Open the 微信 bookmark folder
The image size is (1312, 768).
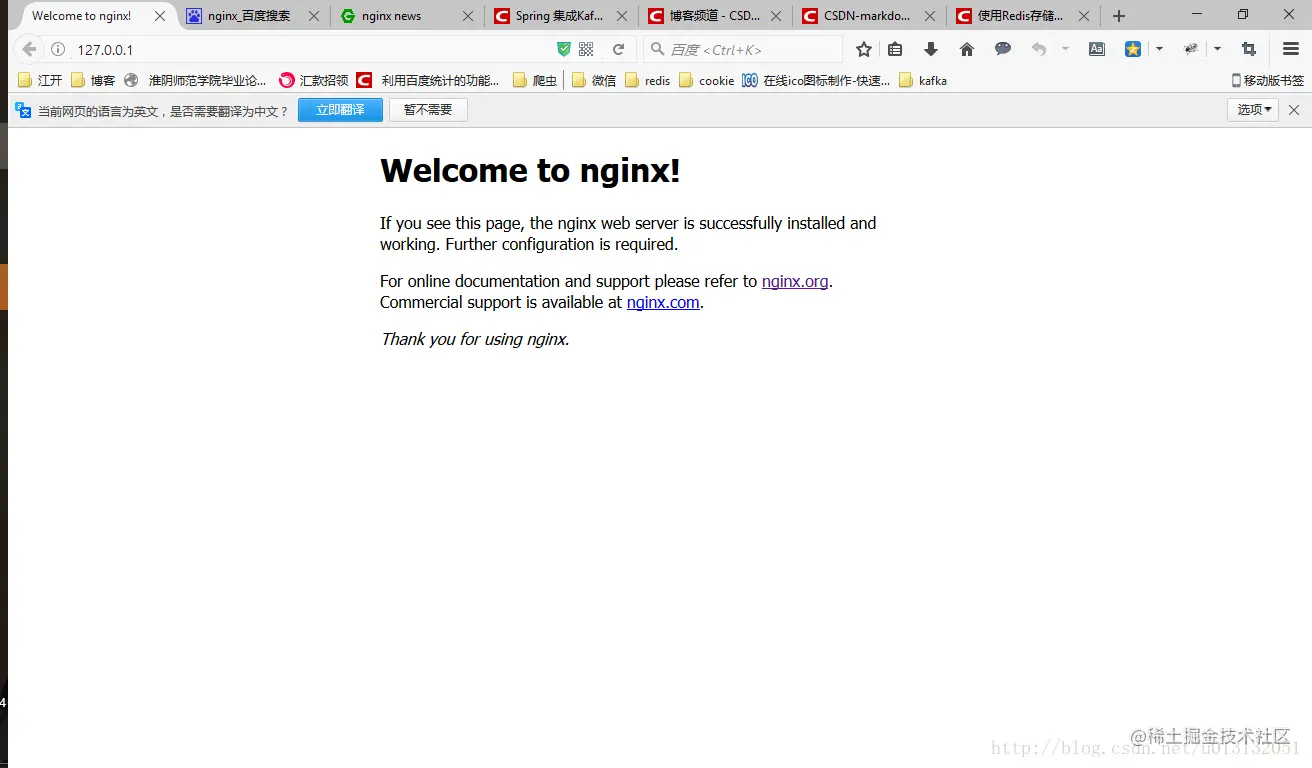(594, 81)
